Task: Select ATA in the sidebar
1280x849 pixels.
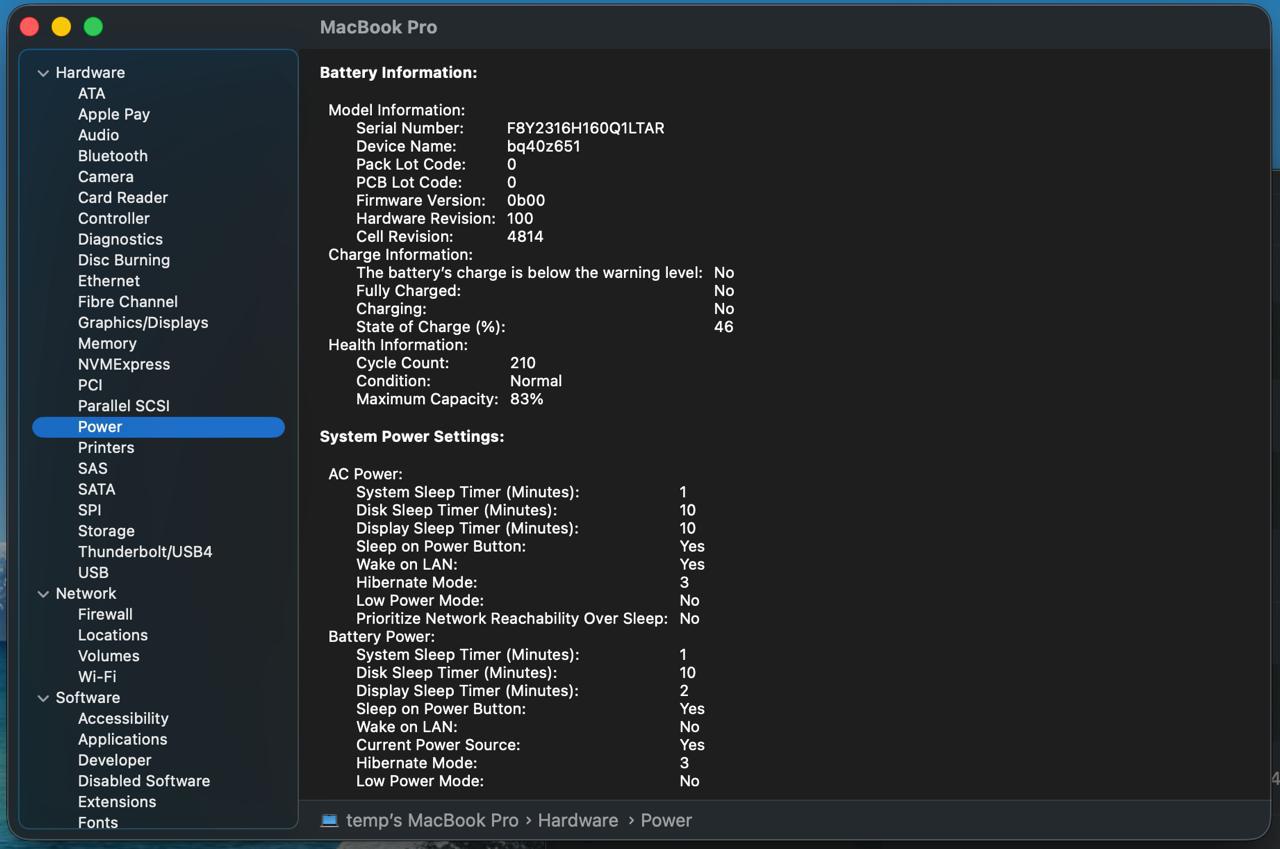Action: (91, 93)
